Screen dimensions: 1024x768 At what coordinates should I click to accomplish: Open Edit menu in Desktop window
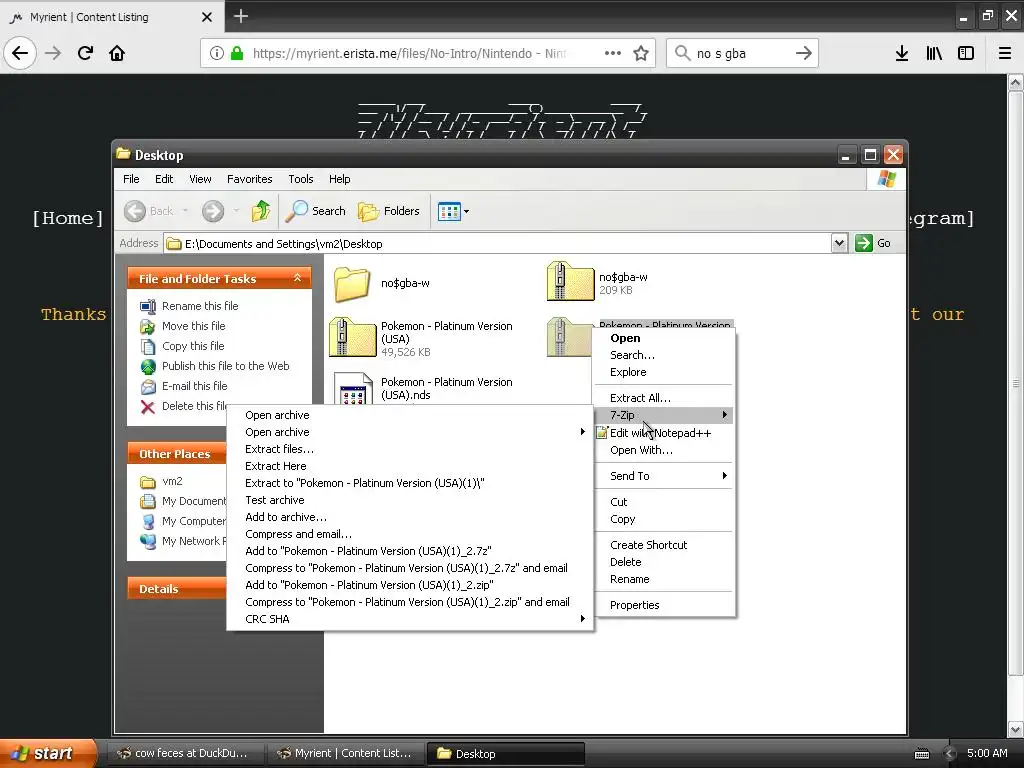[164, 179]
